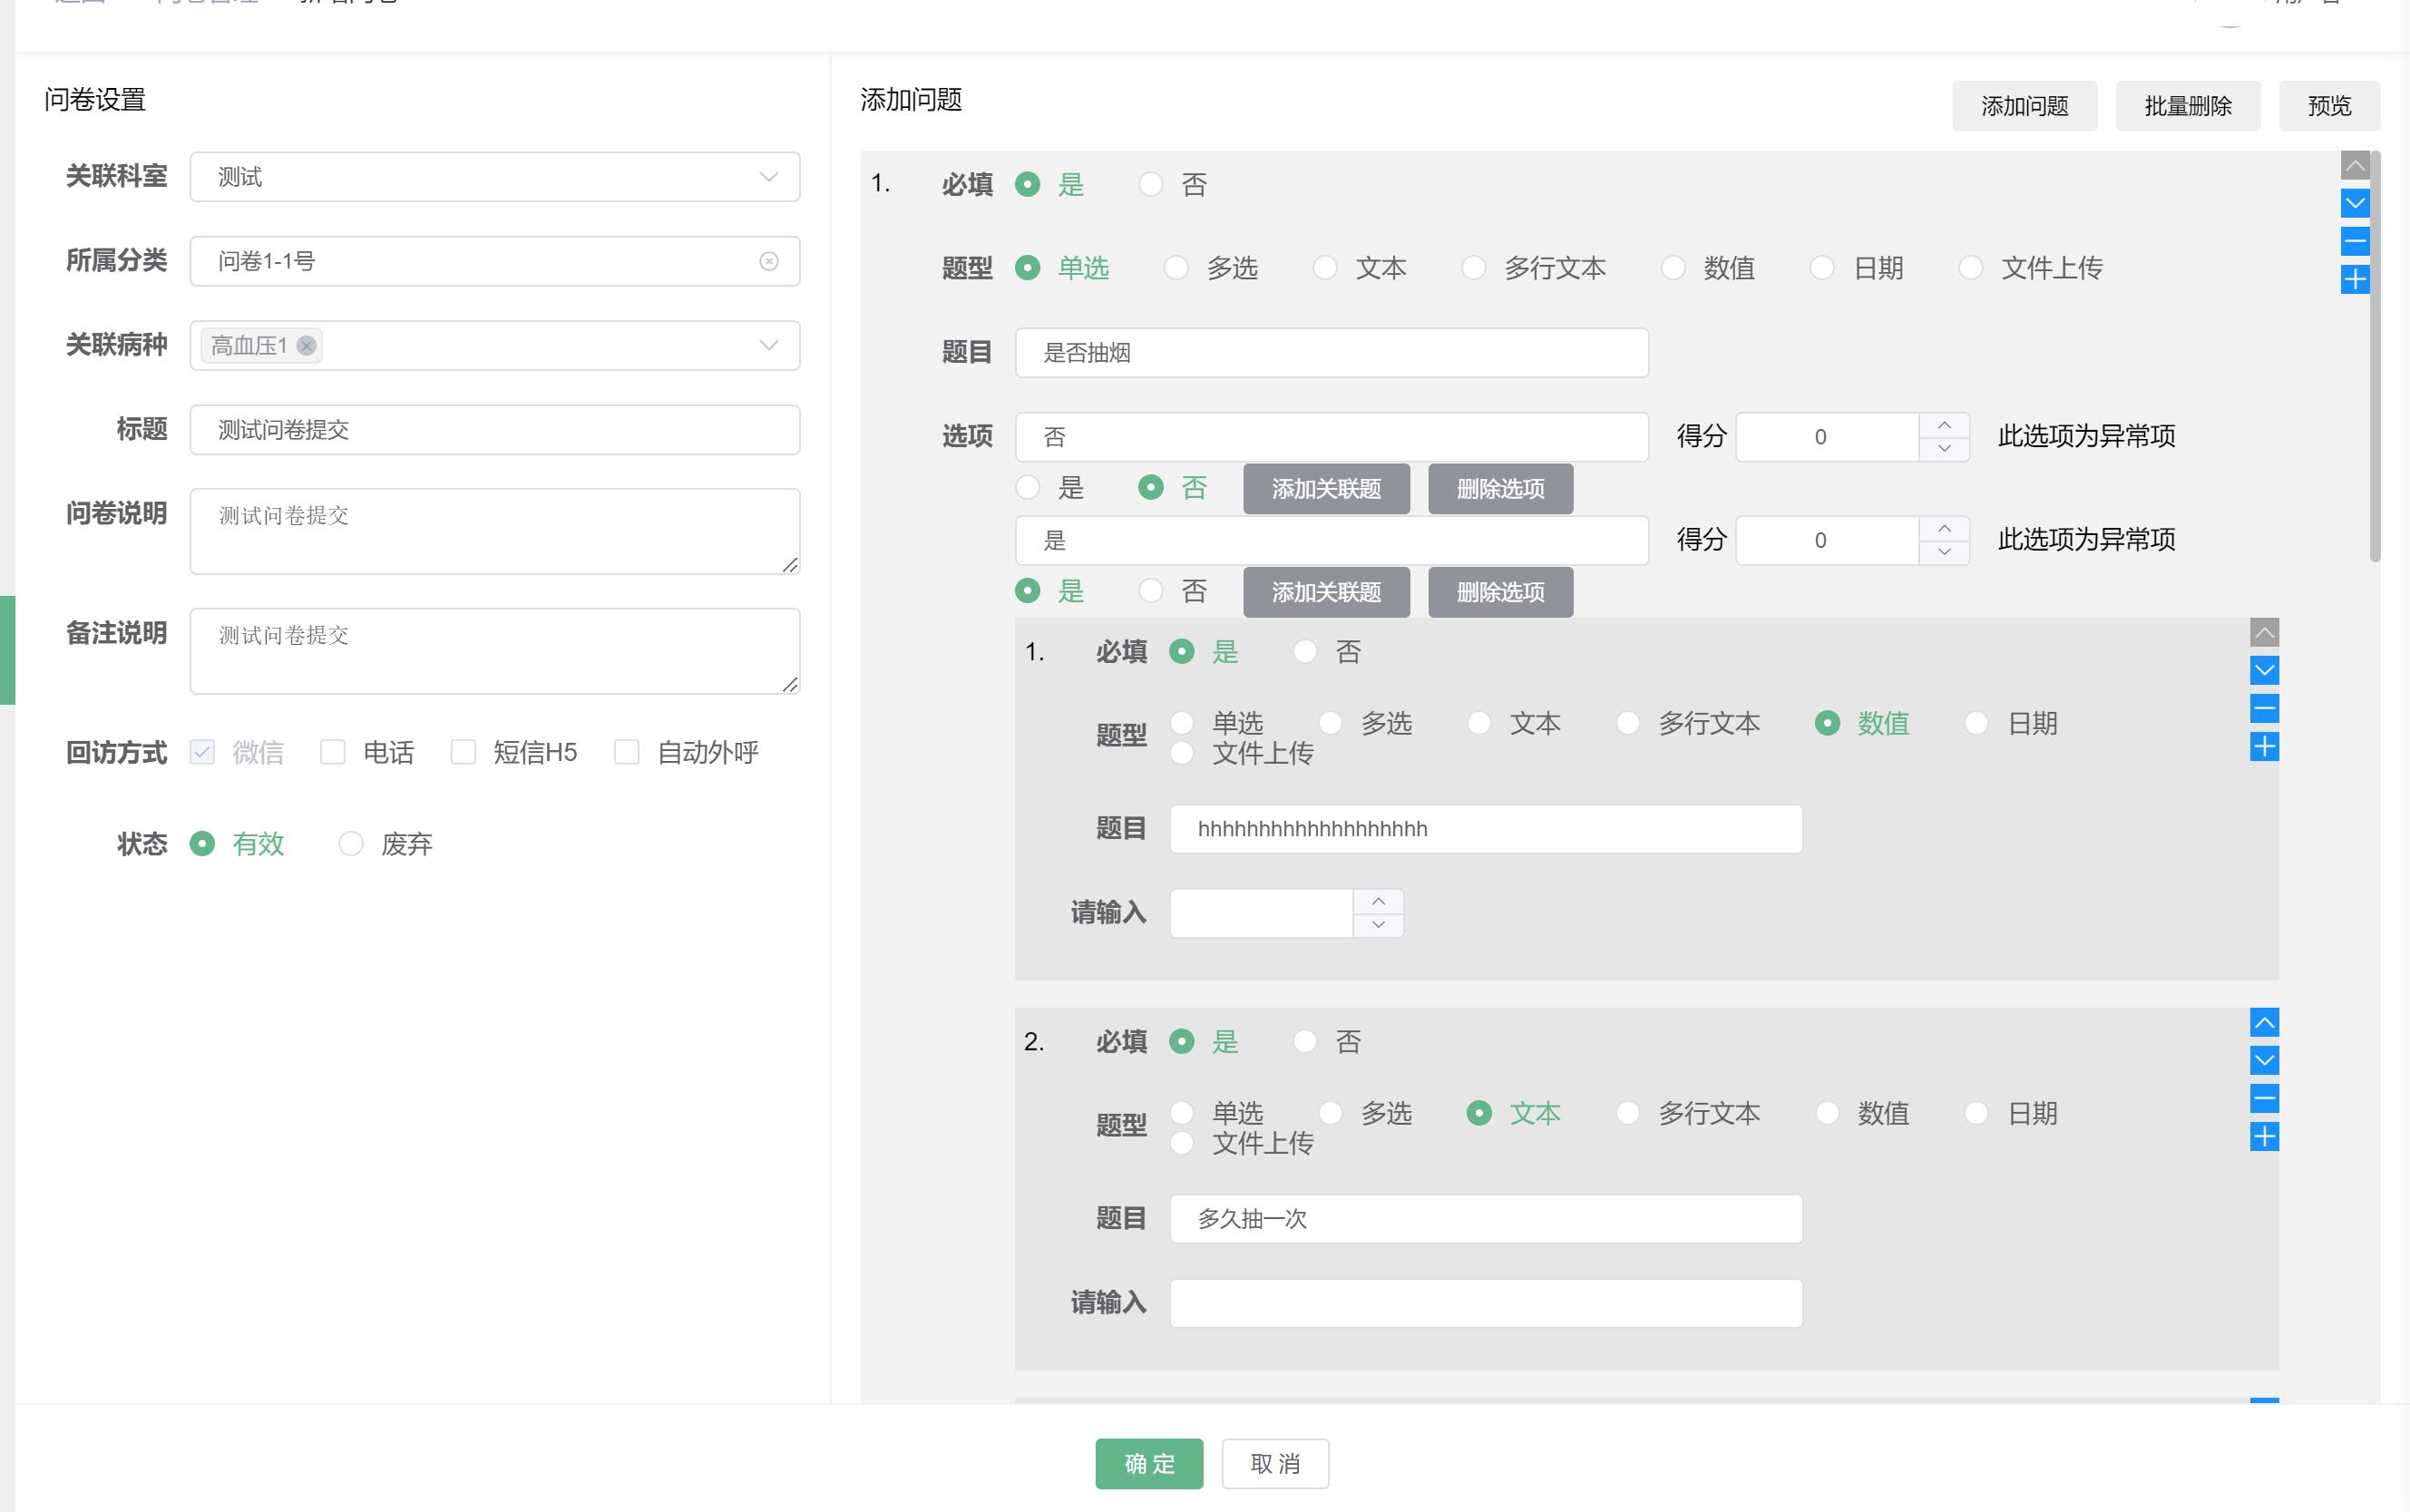The height and width of the screenshot is (1512, 2410).
Task: Delete option 是 with 删除选项
Action: pos(1500,592)
